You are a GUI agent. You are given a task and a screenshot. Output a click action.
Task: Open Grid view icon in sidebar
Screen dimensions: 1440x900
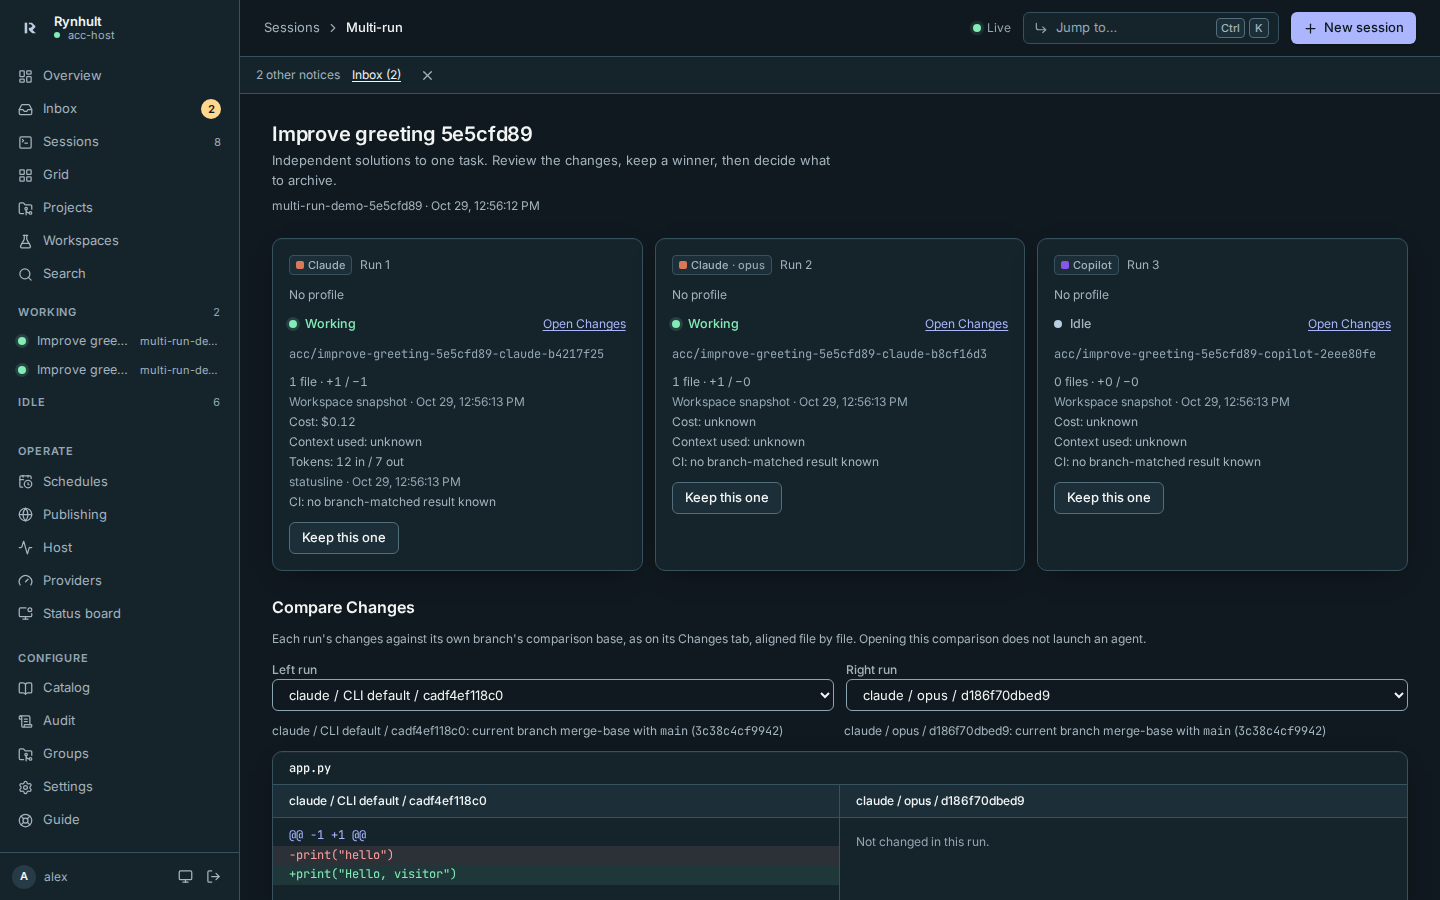click(25, 175)
